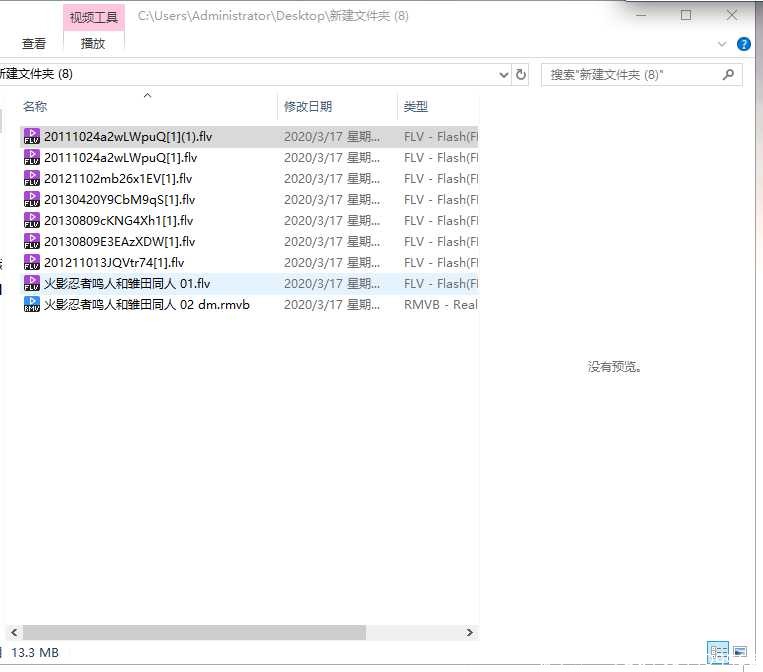The image size is (763, 672).
Task: Click the address bar path 新建文件夹 (8)
Action: 36,74
